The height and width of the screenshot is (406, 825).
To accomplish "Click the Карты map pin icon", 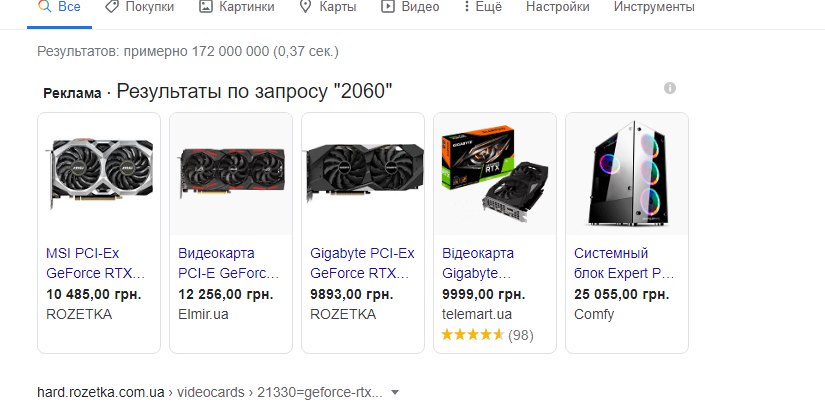I will coord(306,7).
